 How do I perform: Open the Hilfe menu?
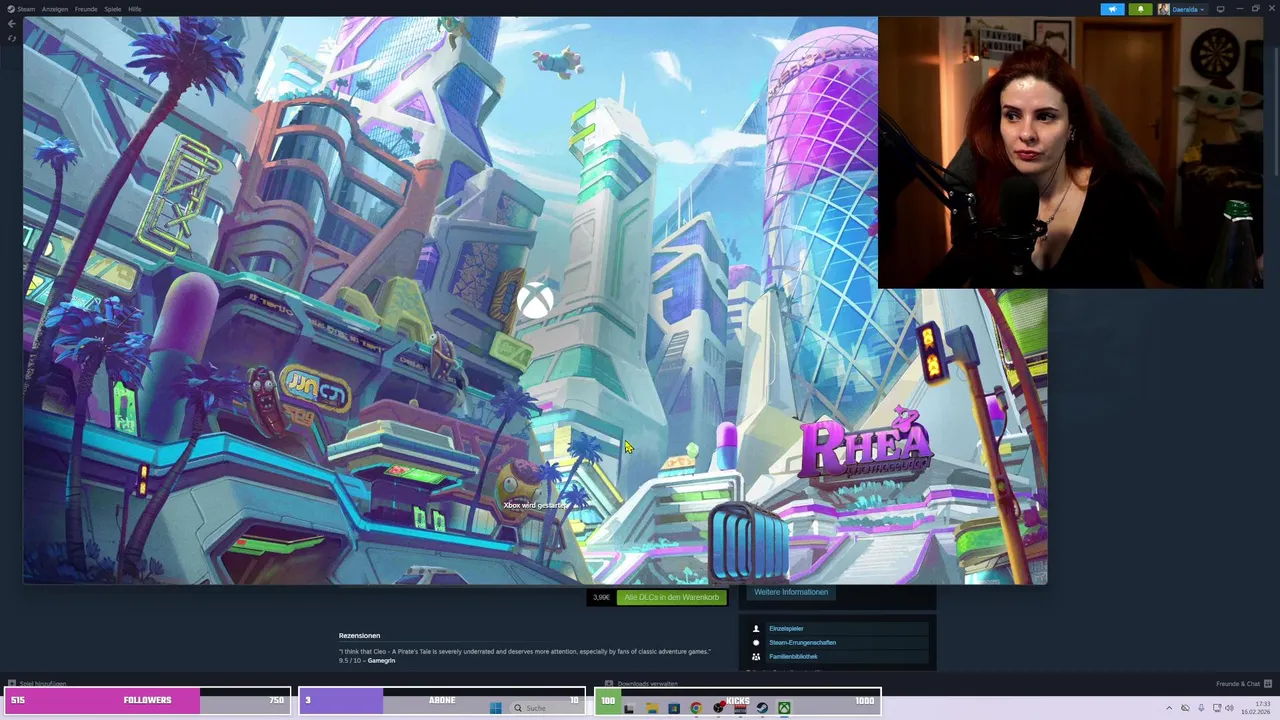point(135,9)
